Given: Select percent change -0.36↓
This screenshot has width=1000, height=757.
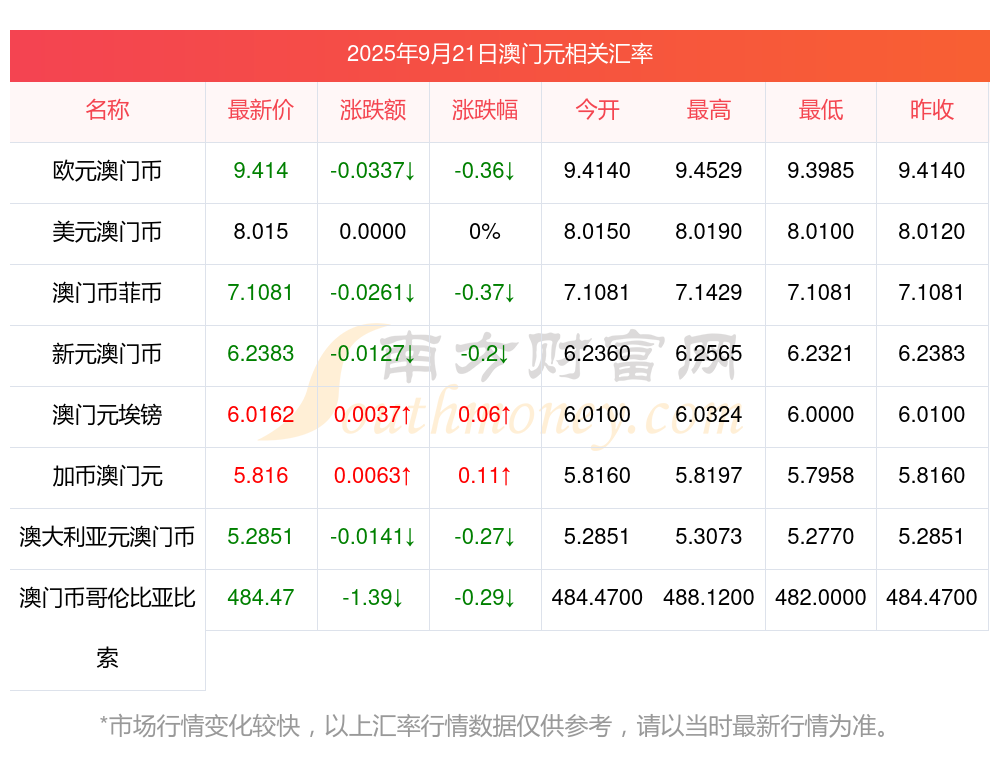Looking at the screenshot, I should [x=485, y=171].
